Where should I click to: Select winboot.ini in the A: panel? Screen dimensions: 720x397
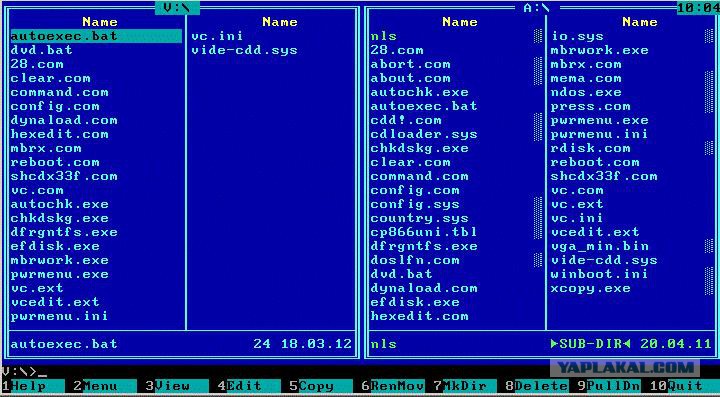[x=600, y=274]
